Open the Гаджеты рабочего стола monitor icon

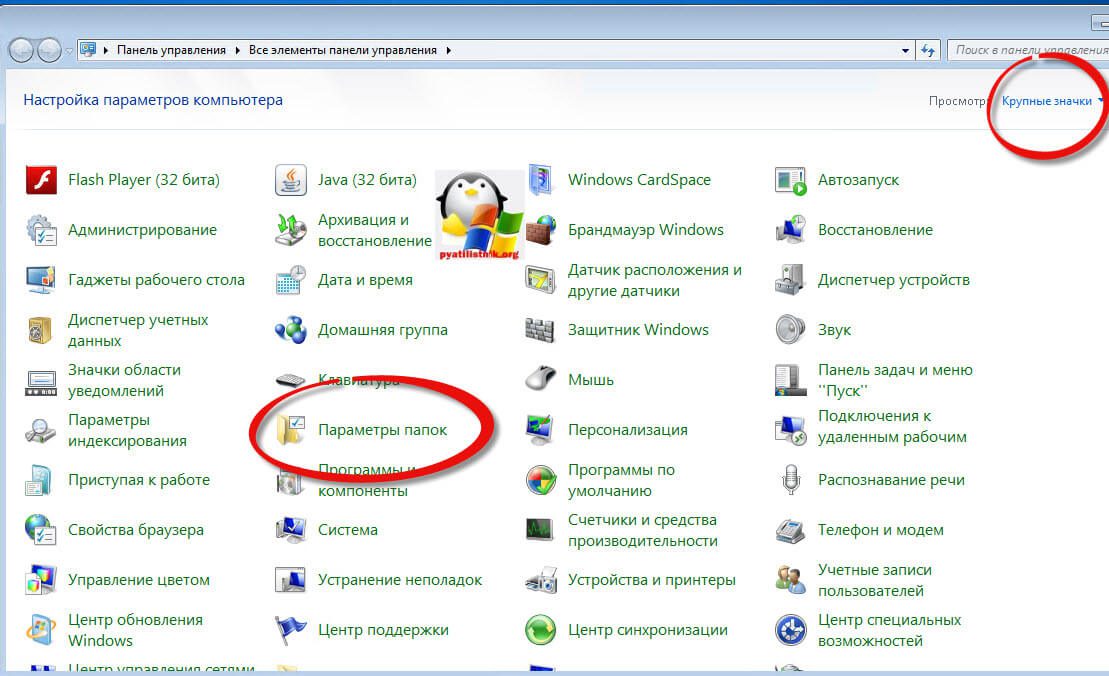click(x=41, y=280)
